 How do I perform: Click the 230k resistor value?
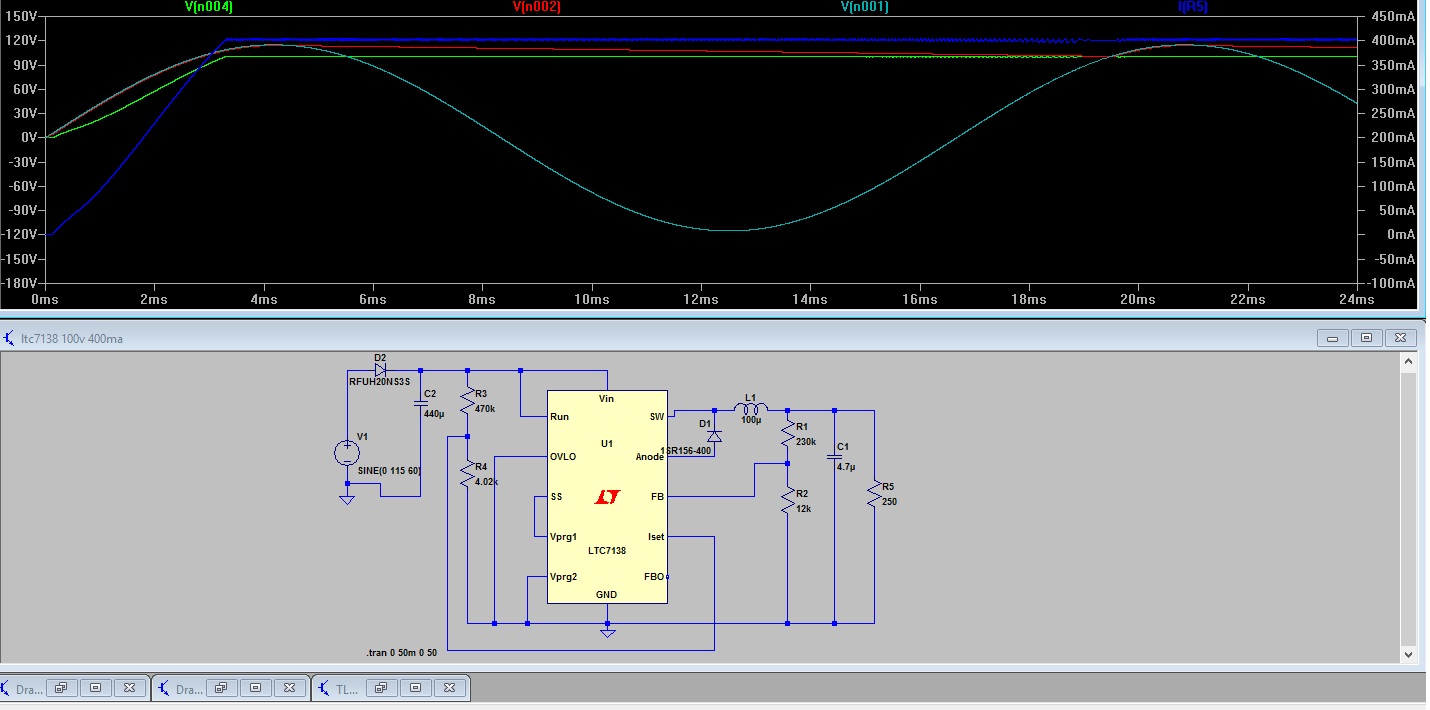click(x=806, y=441)
